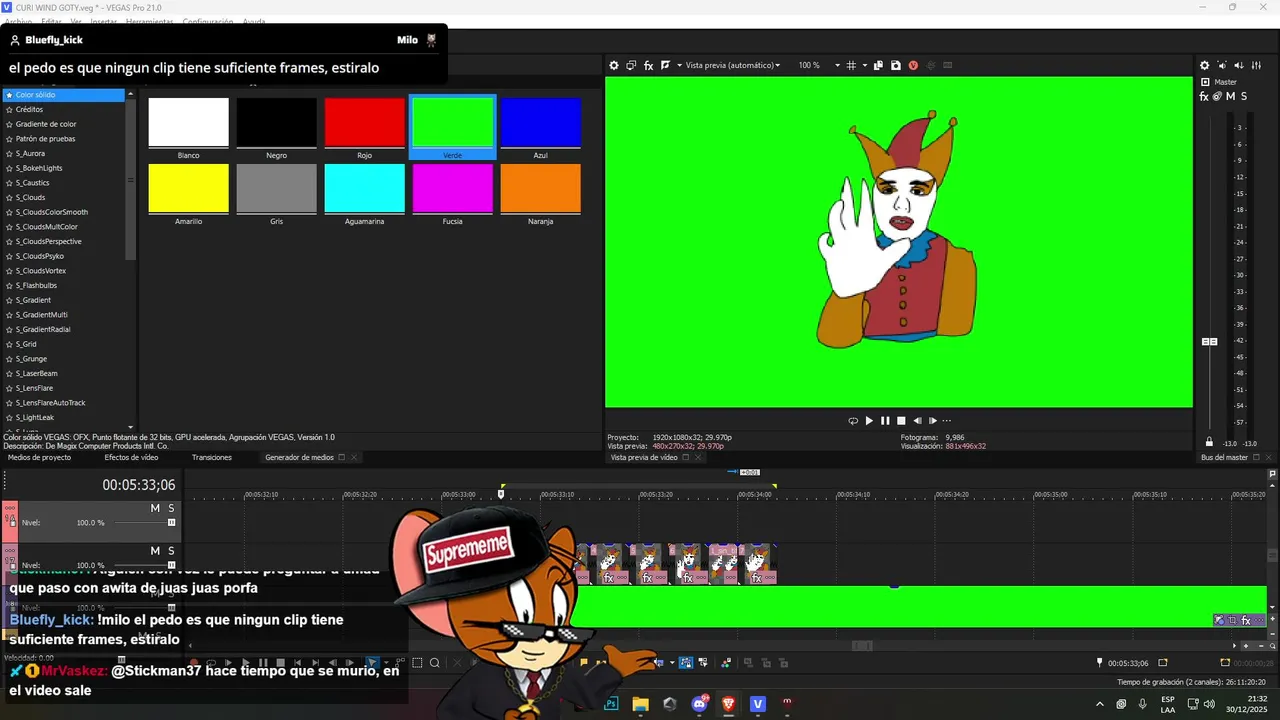
Task: Switch to Efectos de vídeo tab
Action: pyautogui.click(x=131, y=457)
